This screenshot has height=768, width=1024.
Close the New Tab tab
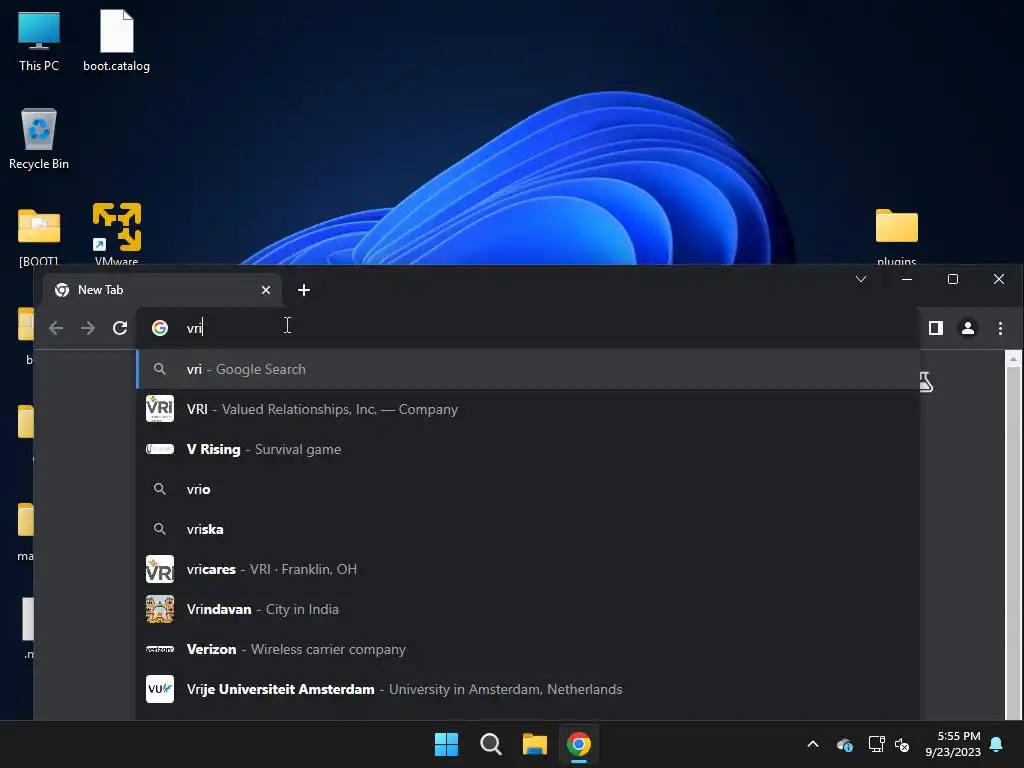[266, 290]
